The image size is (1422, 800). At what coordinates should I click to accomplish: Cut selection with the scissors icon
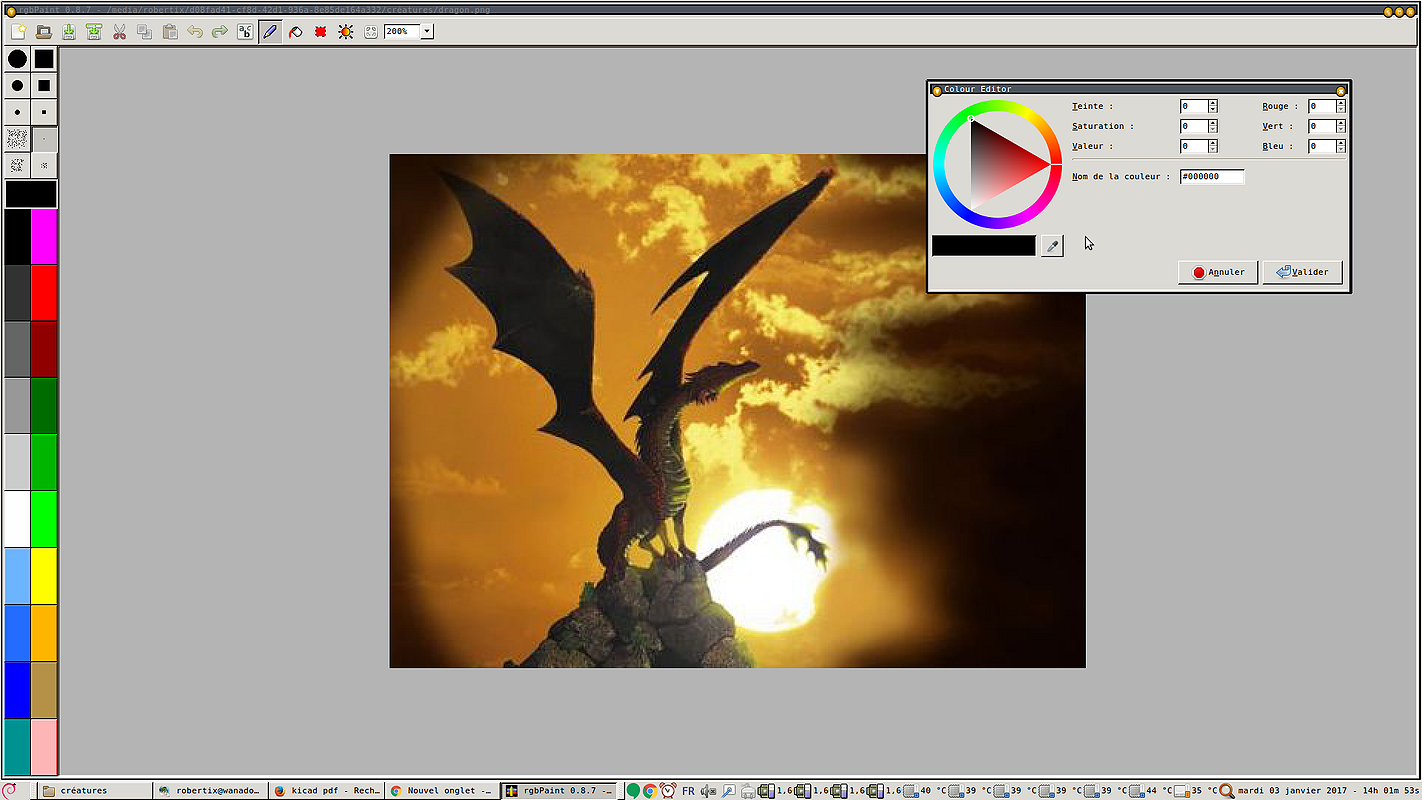point(119,32)
